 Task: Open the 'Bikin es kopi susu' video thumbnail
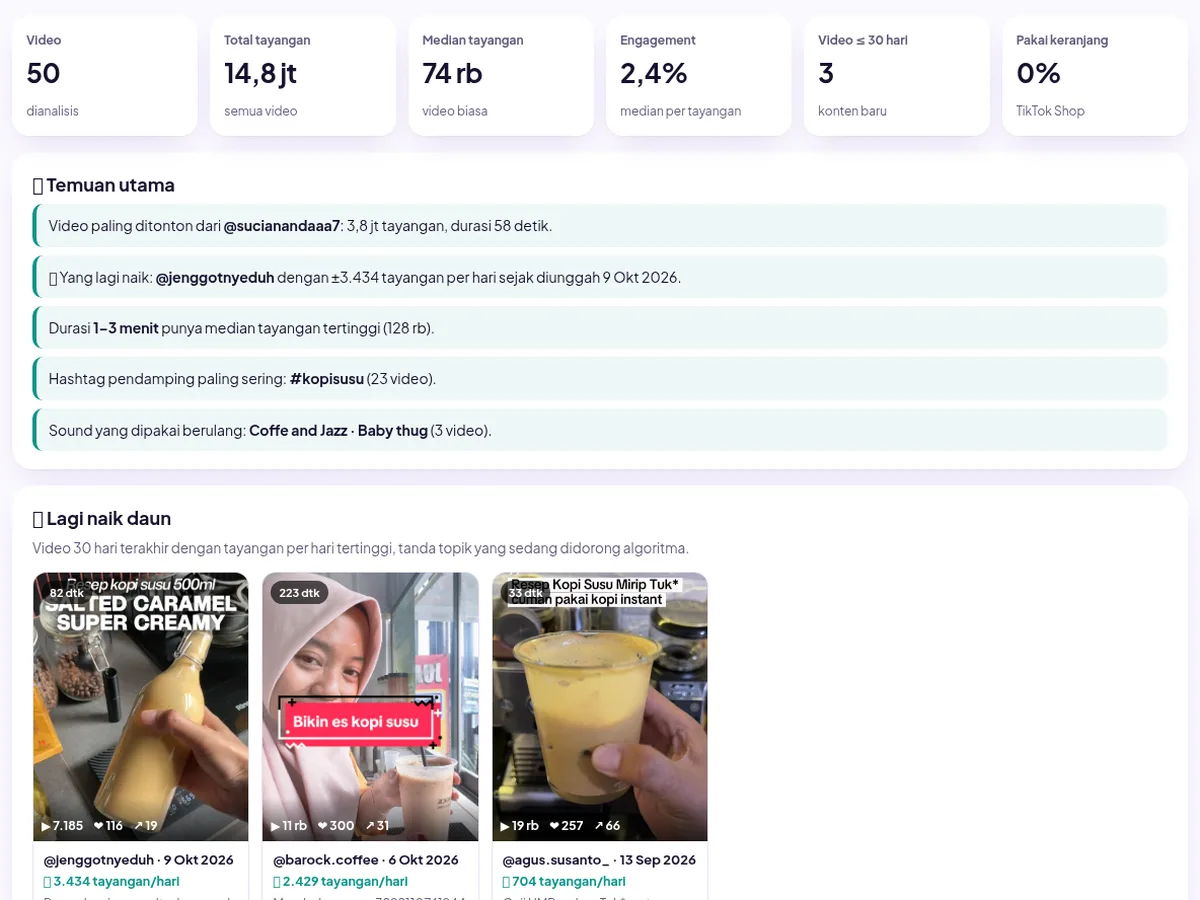pyautogui.click(x=370, y=707)
